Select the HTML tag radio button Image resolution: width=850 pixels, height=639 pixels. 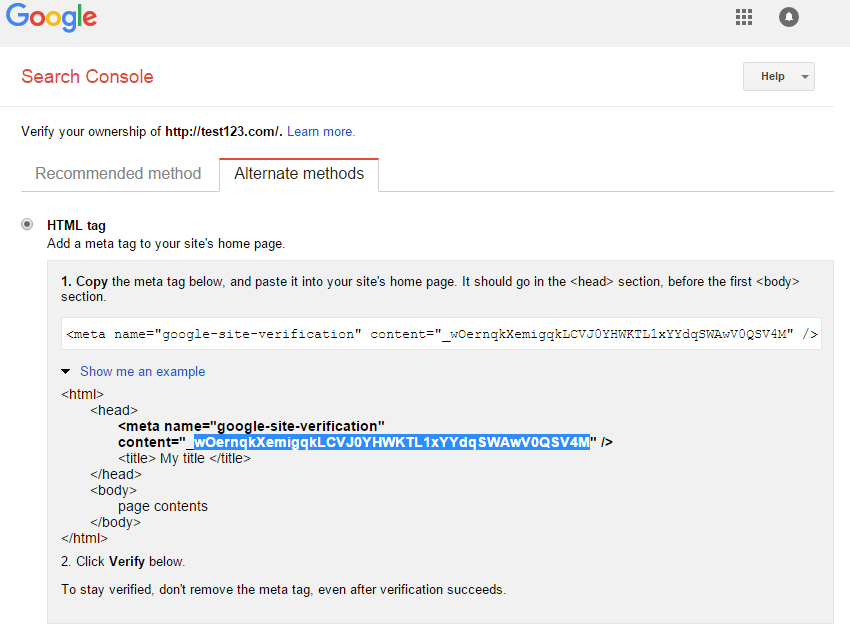pyautogui.click(x=27, y=225)
